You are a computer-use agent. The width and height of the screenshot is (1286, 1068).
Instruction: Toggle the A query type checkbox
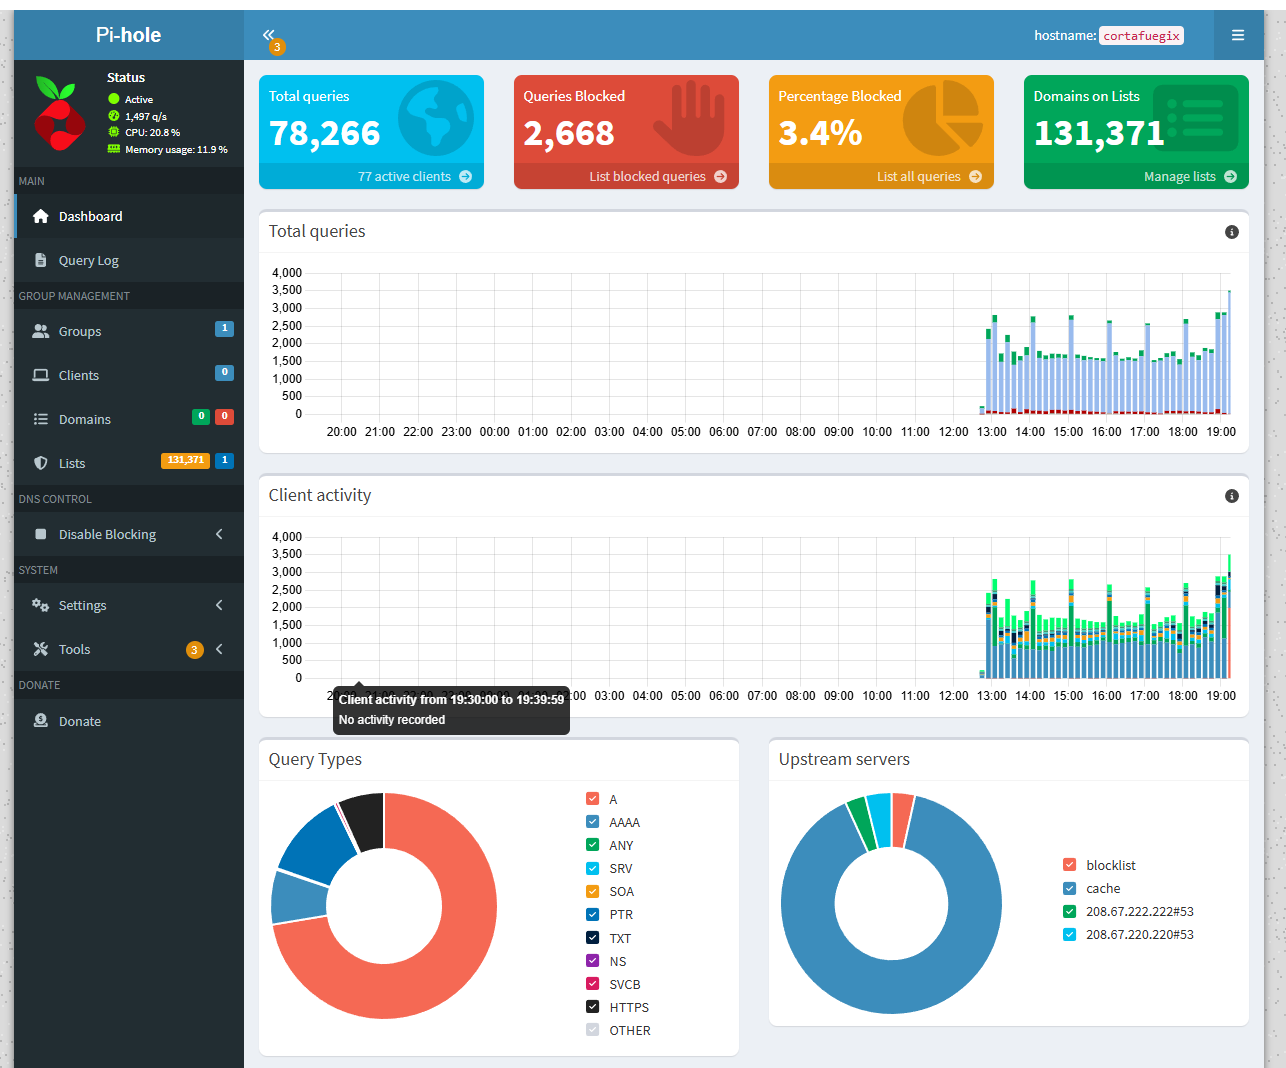(592, 799)
